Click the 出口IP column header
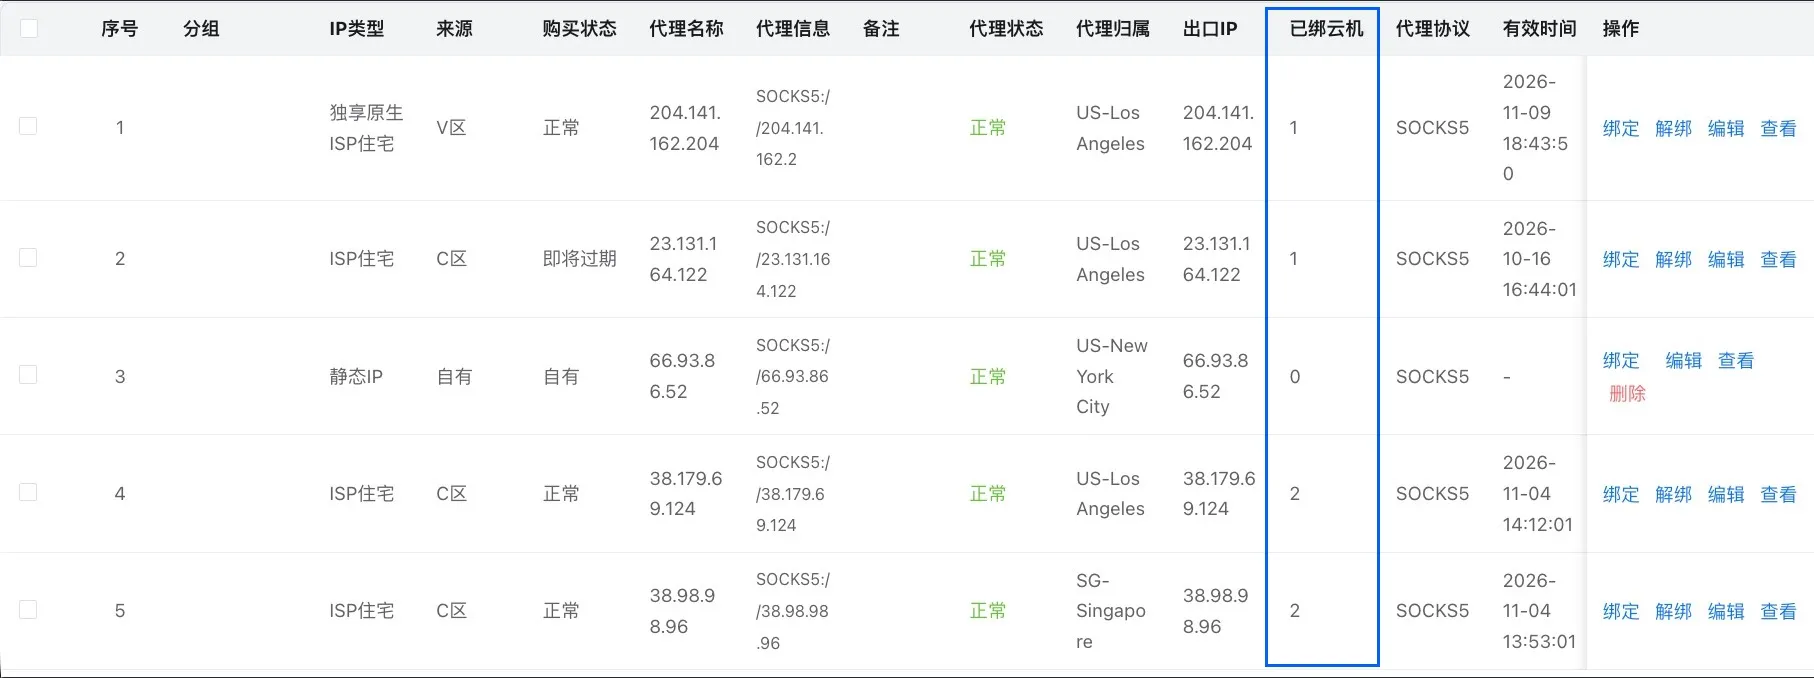This screenshot has width=1814, height=678. [1210, 28]
